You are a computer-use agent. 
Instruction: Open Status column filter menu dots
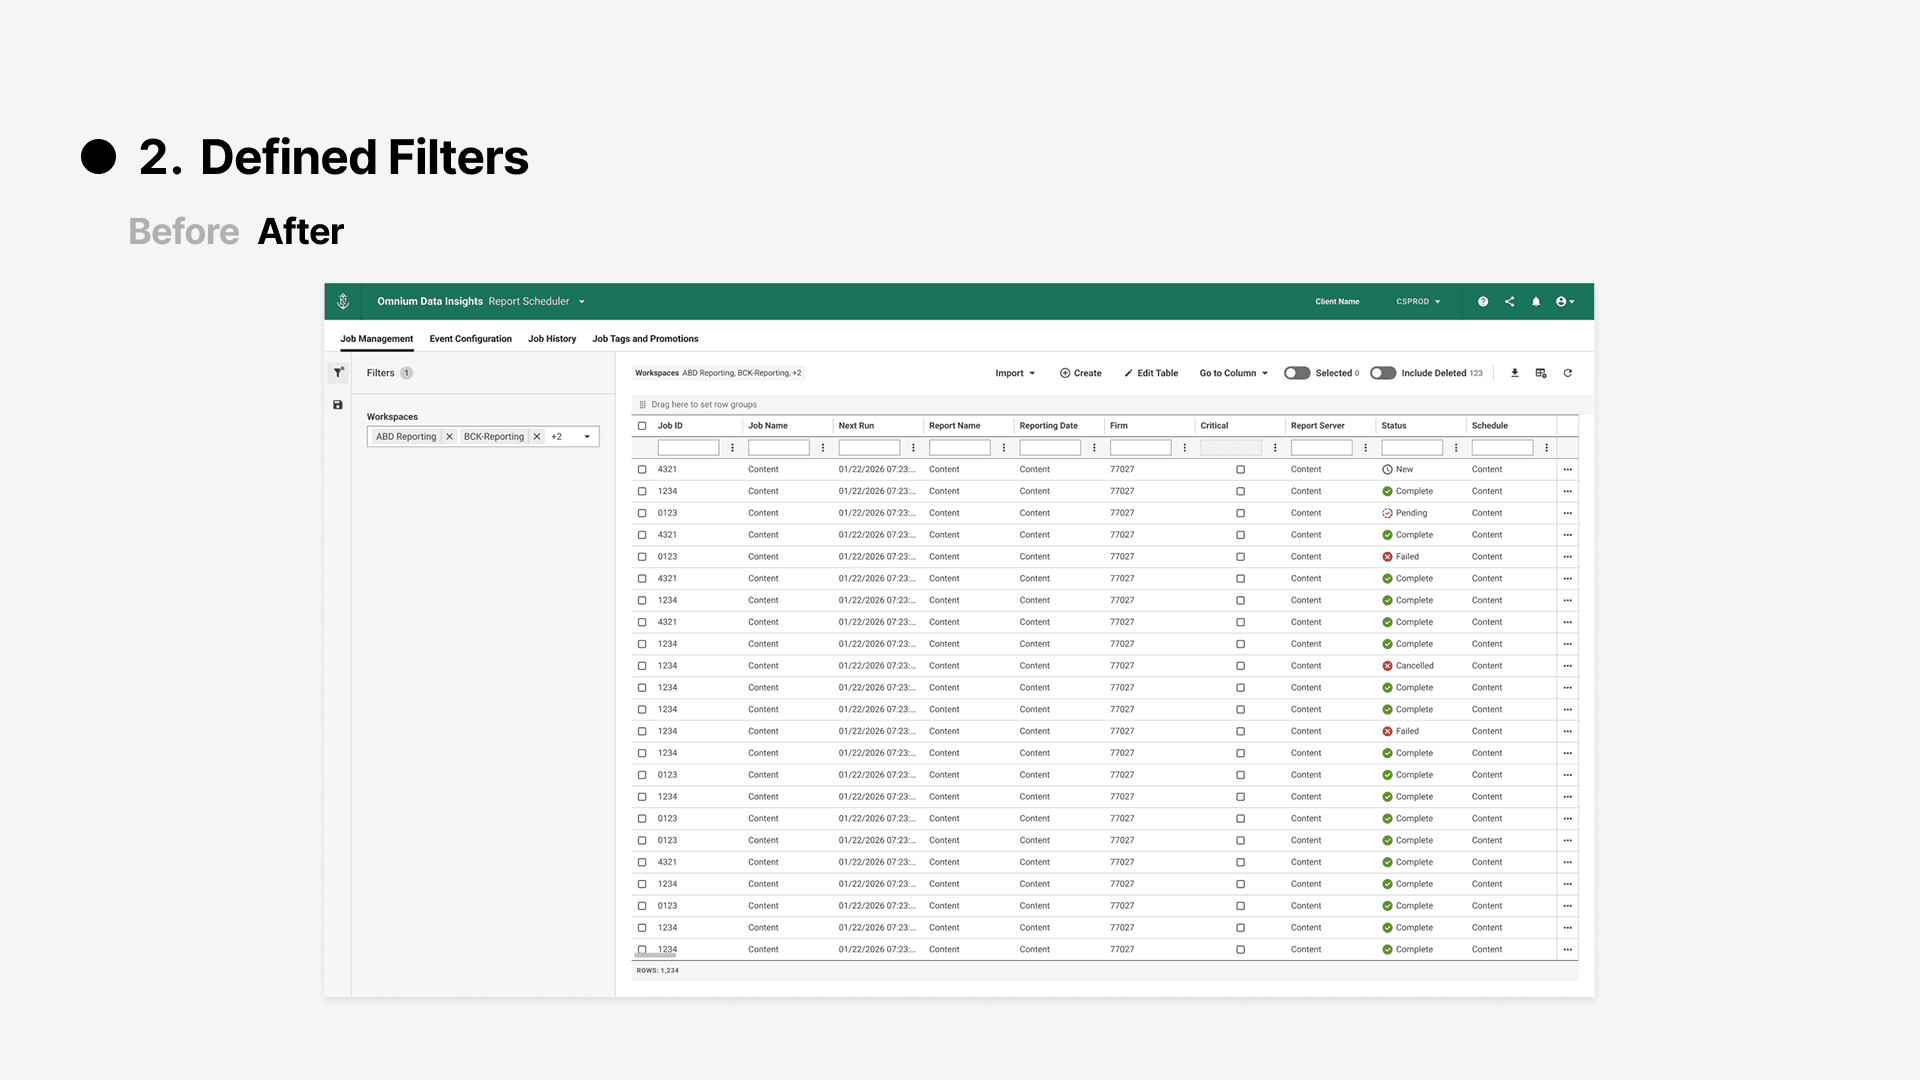coord(1456,448)
